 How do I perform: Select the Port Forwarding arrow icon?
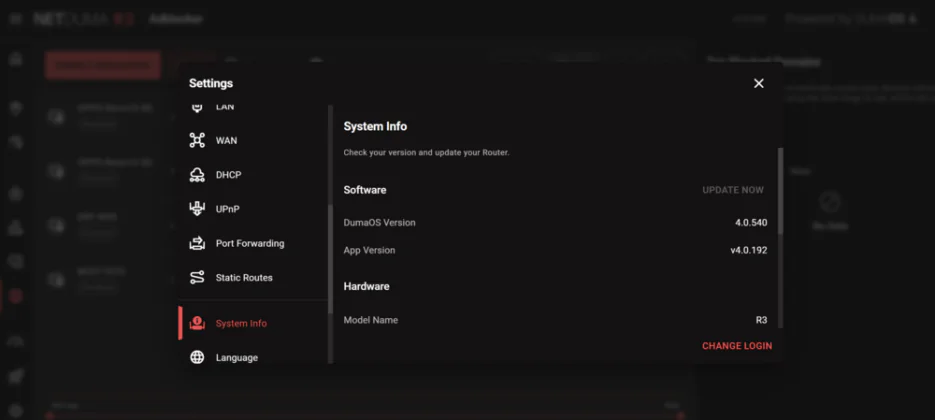point(197,243)
